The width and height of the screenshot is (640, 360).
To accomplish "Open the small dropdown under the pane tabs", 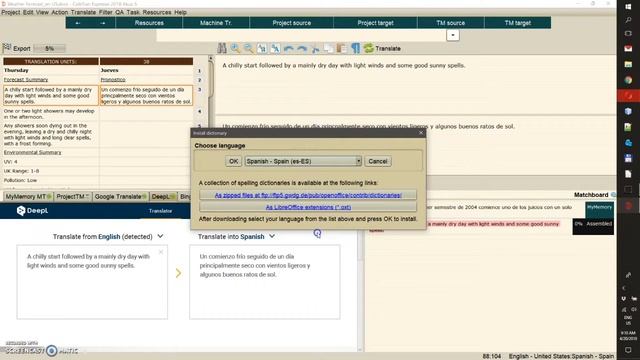I will pos(453,35).
